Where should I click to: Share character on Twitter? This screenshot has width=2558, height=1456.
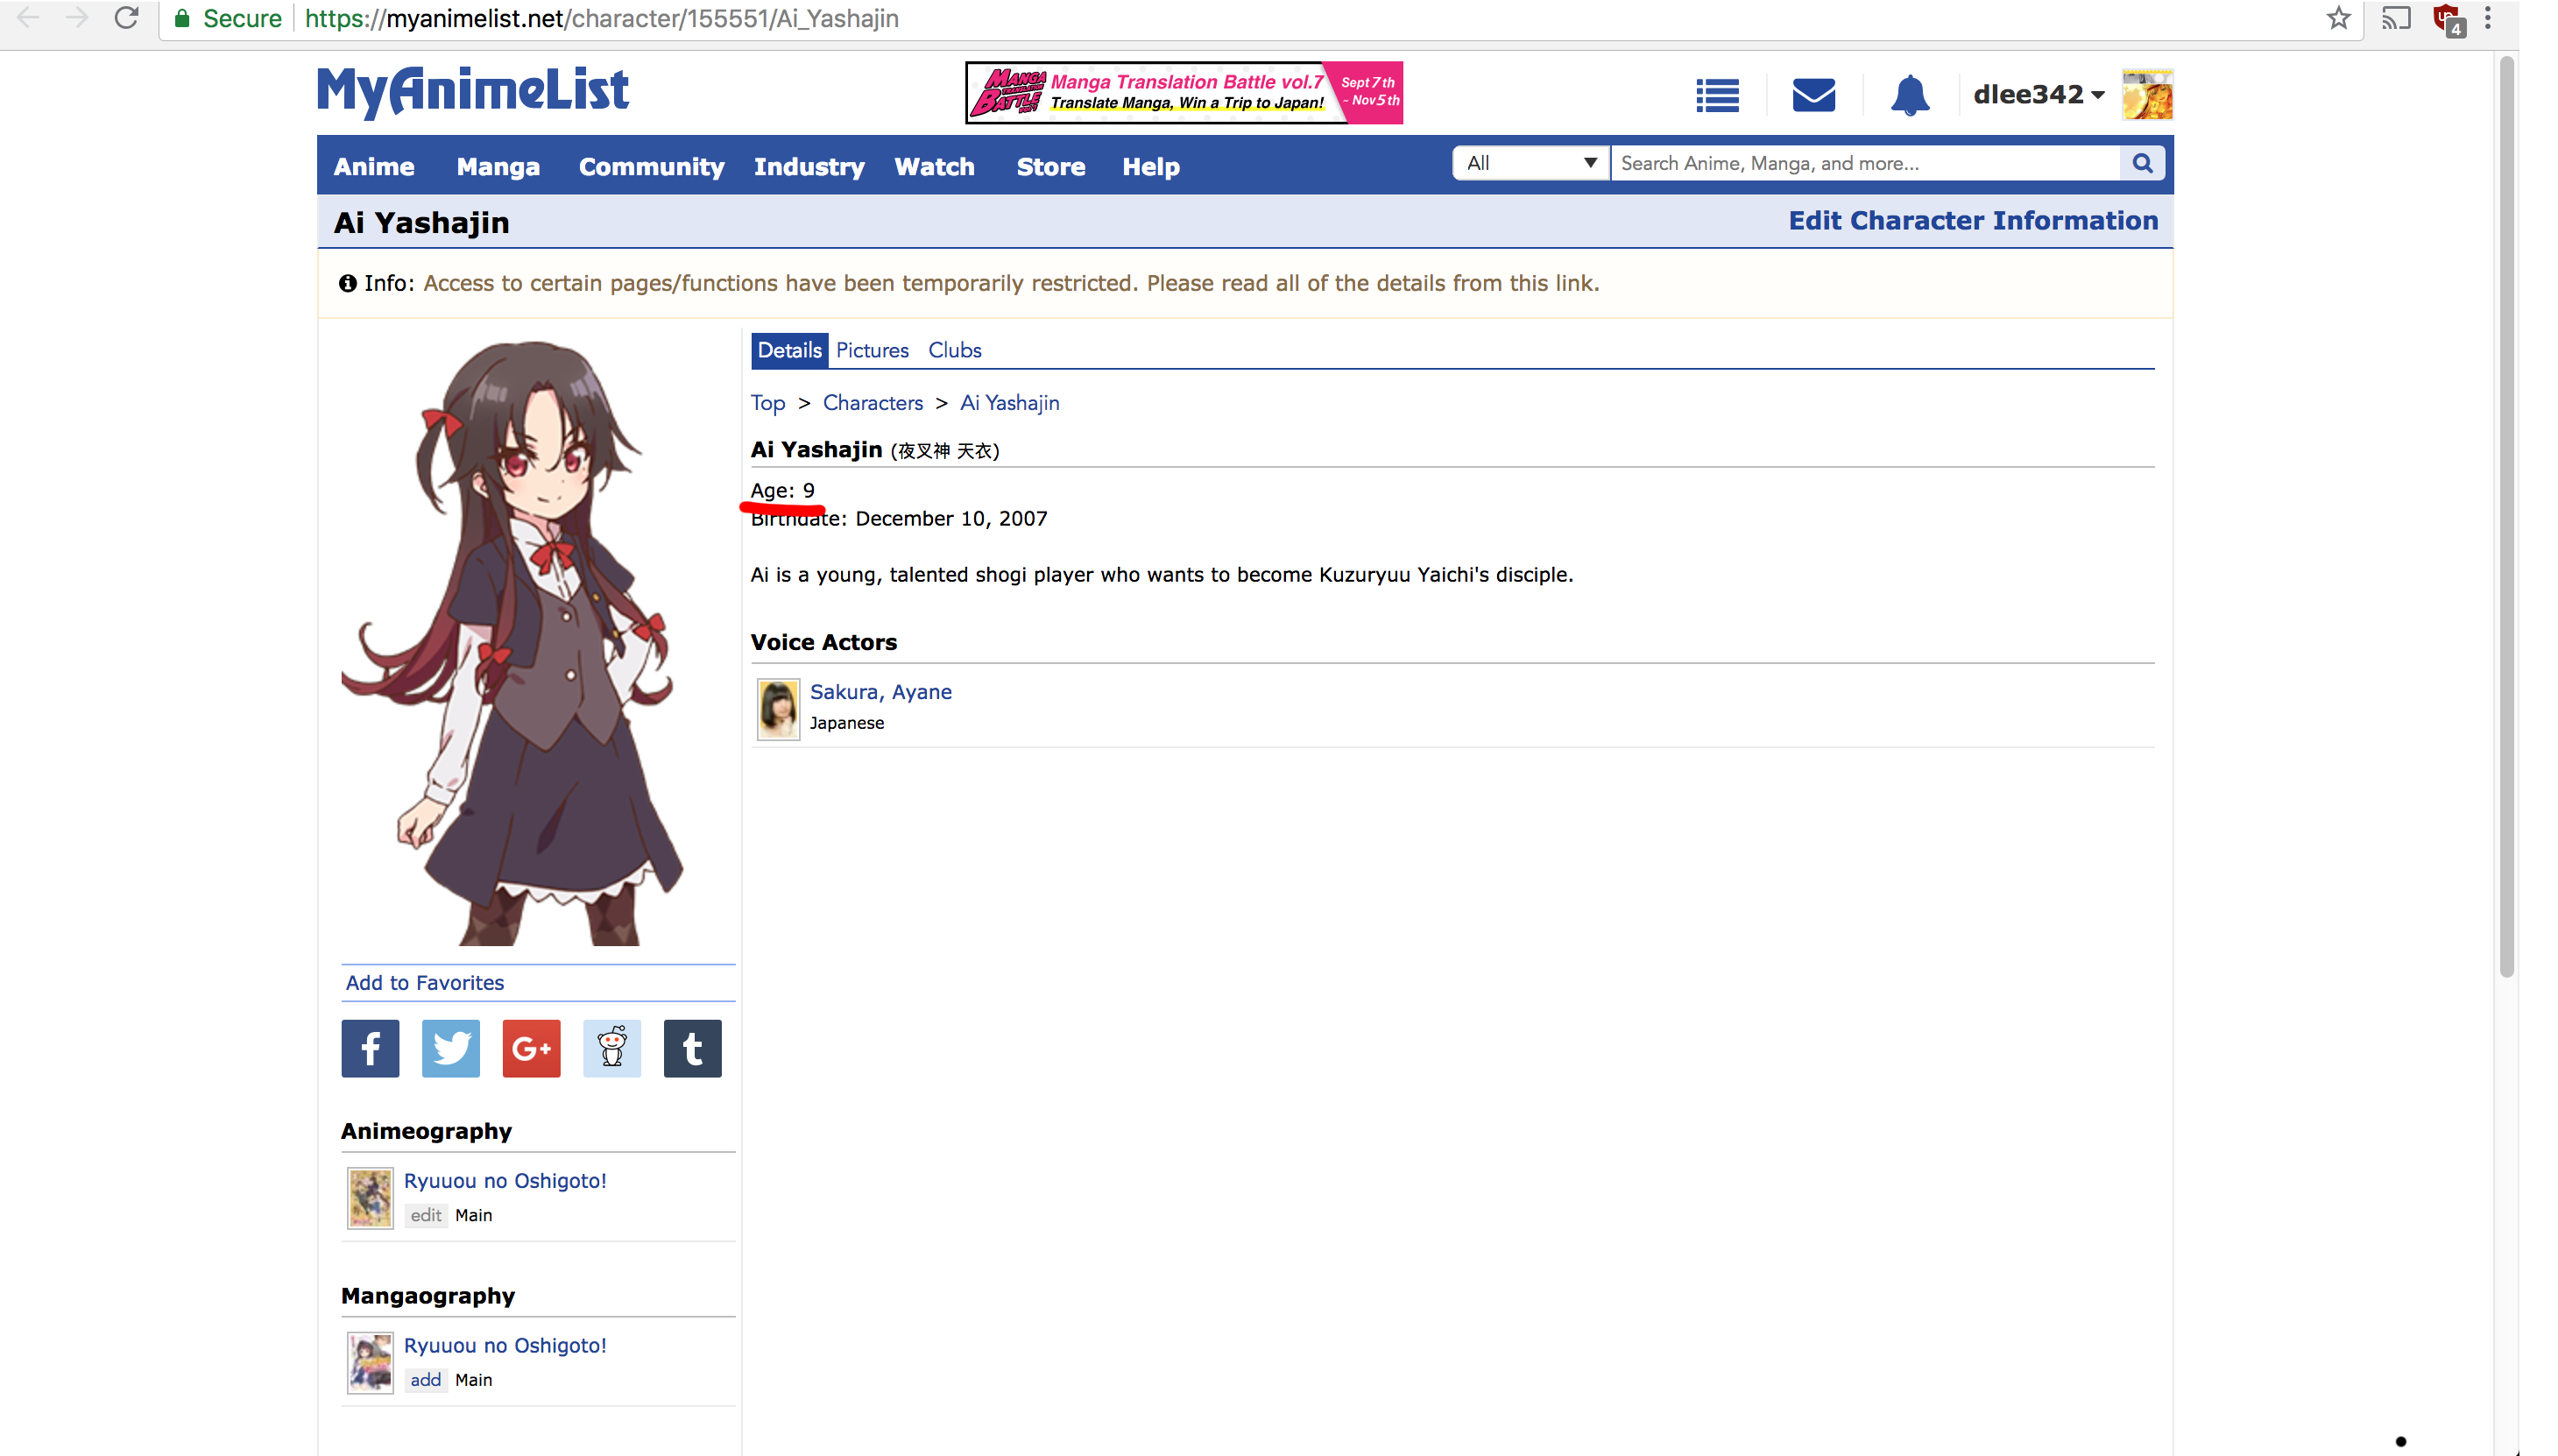pyautogui.click(x=450, y=1048)
